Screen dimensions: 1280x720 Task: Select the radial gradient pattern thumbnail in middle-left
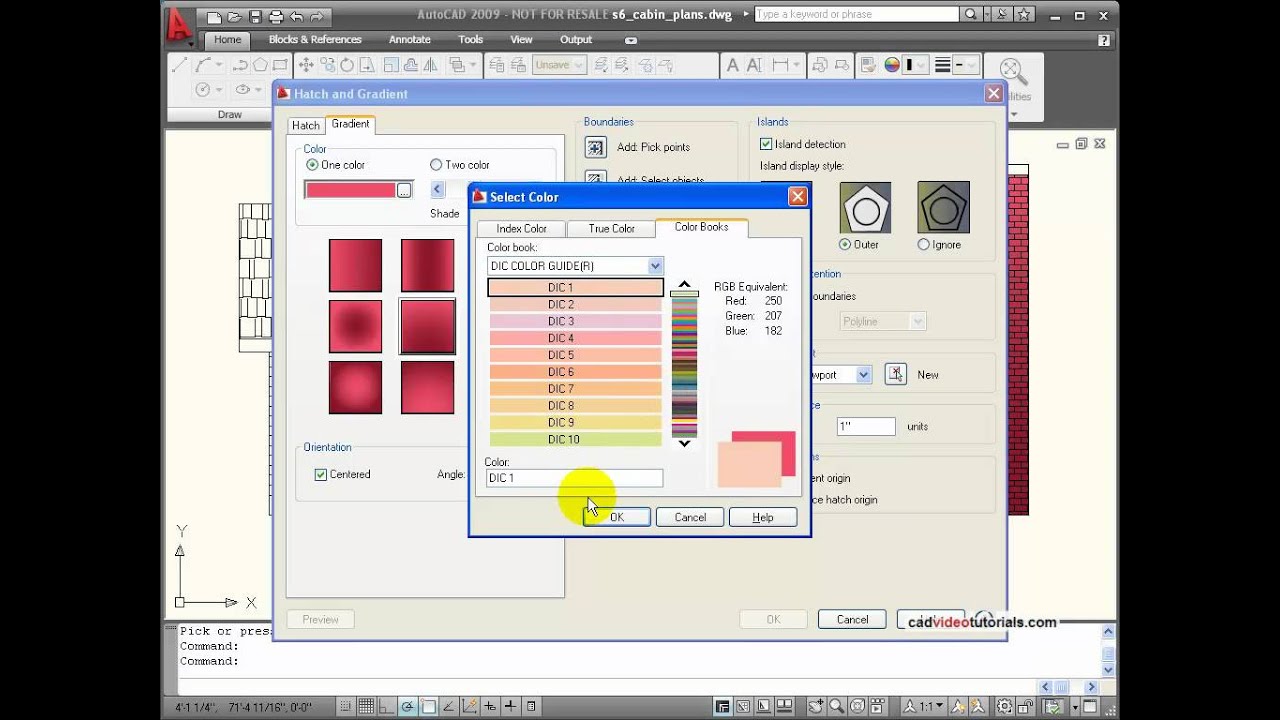355,326
